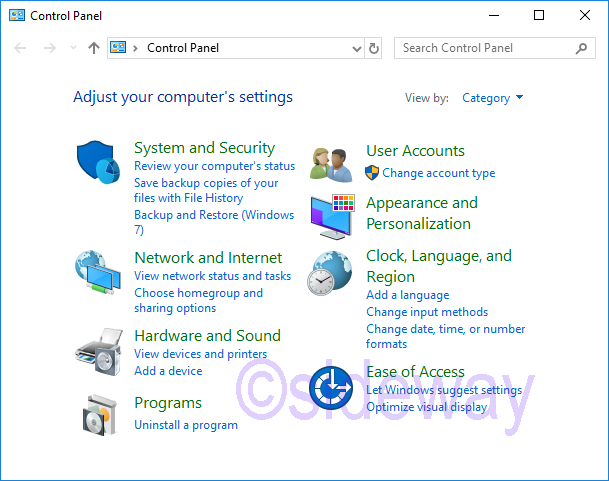Image resolution: width=609 pixels, height=481 pixels.
Task: Click Optimize visual display link
Action: point(426,407)
